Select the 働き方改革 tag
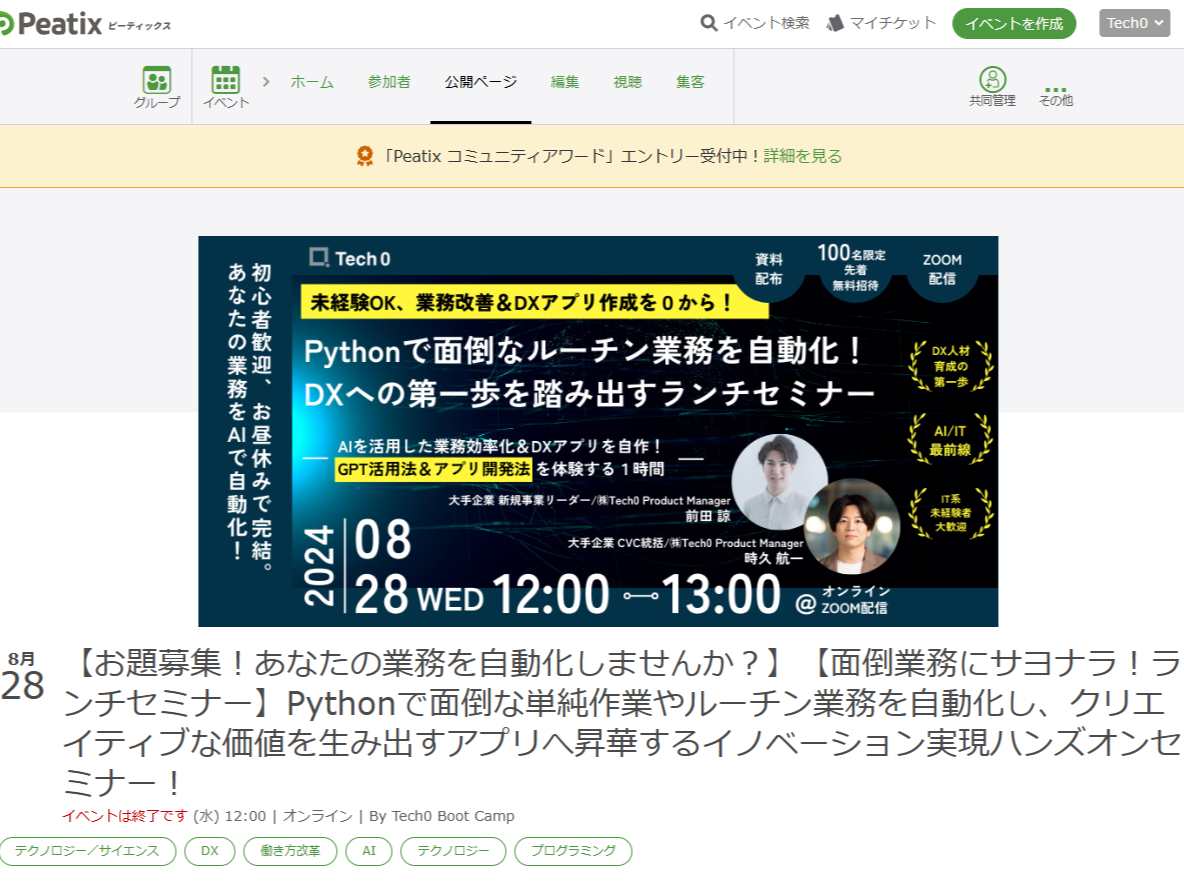This screenshot has width=1184, height=888. (291, 851)
